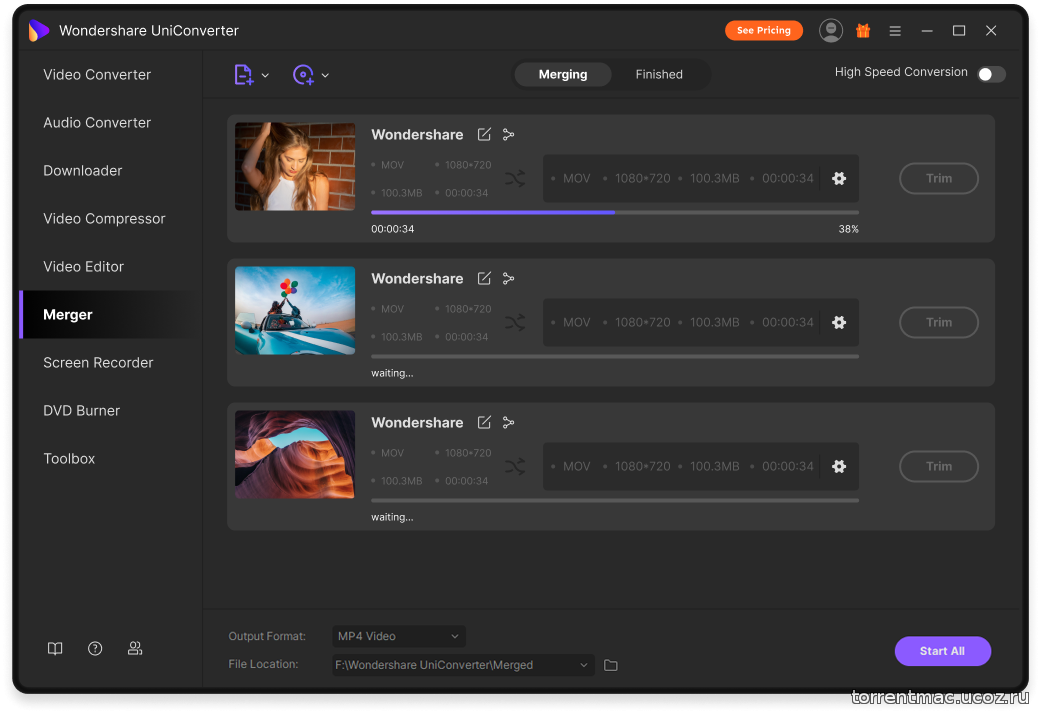Open settings gear for canyon video
This screenshot has height=714, width=1041.
point(839,466)
